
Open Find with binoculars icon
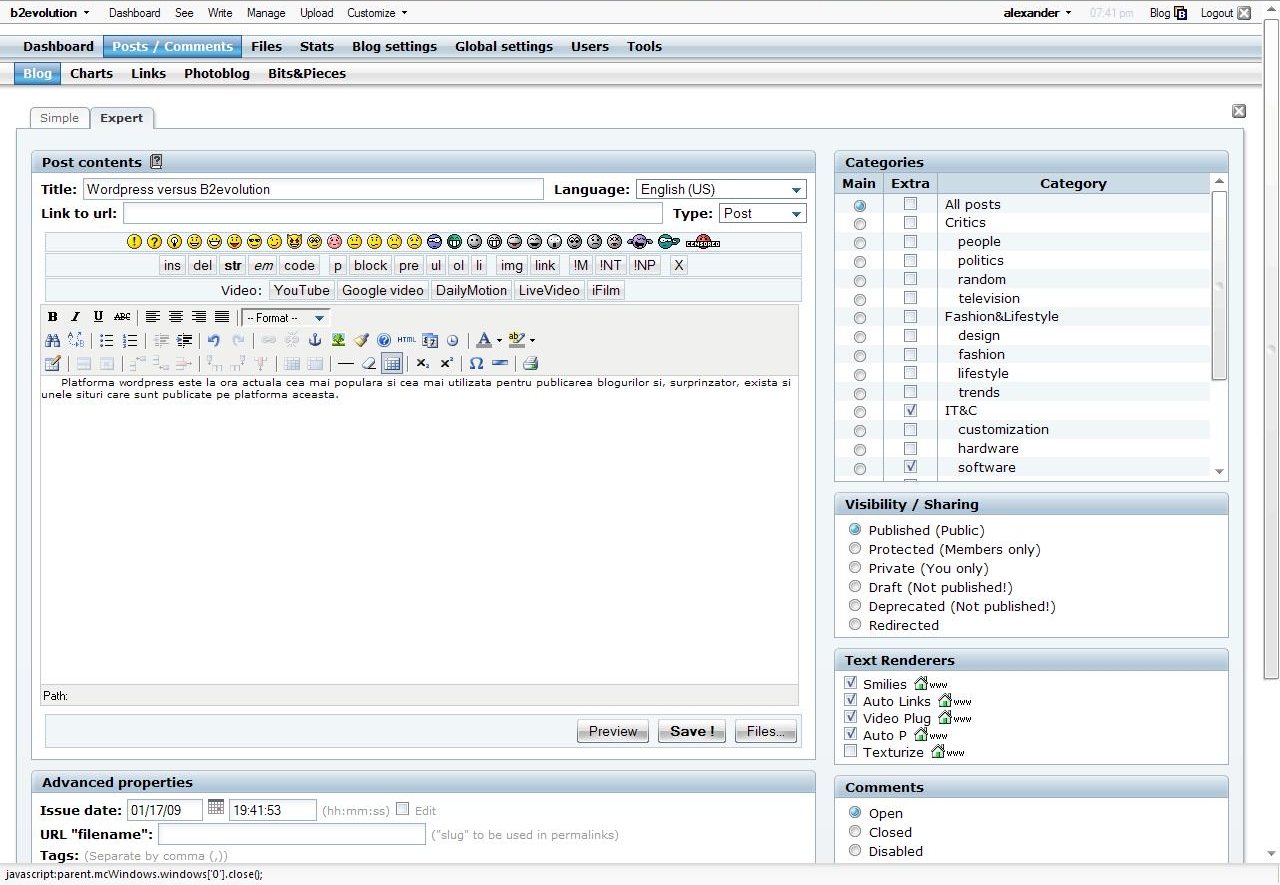pyautogui.click(x=53, y=340)
